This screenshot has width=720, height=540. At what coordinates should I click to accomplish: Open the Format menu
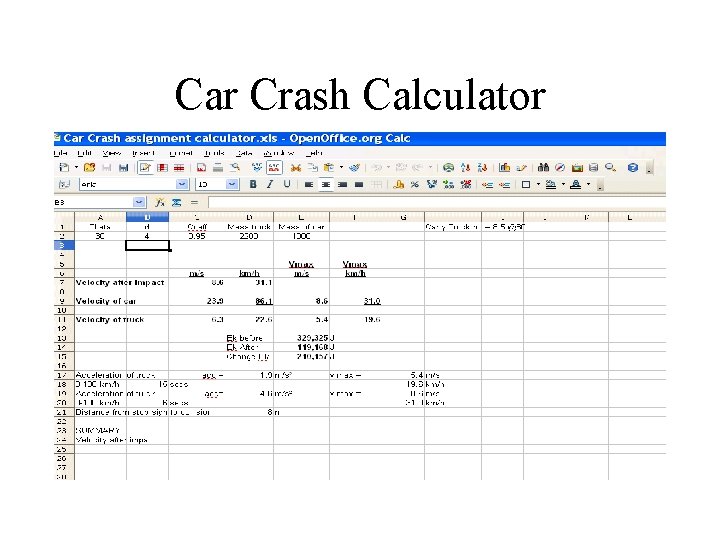(x=180, y=153)
